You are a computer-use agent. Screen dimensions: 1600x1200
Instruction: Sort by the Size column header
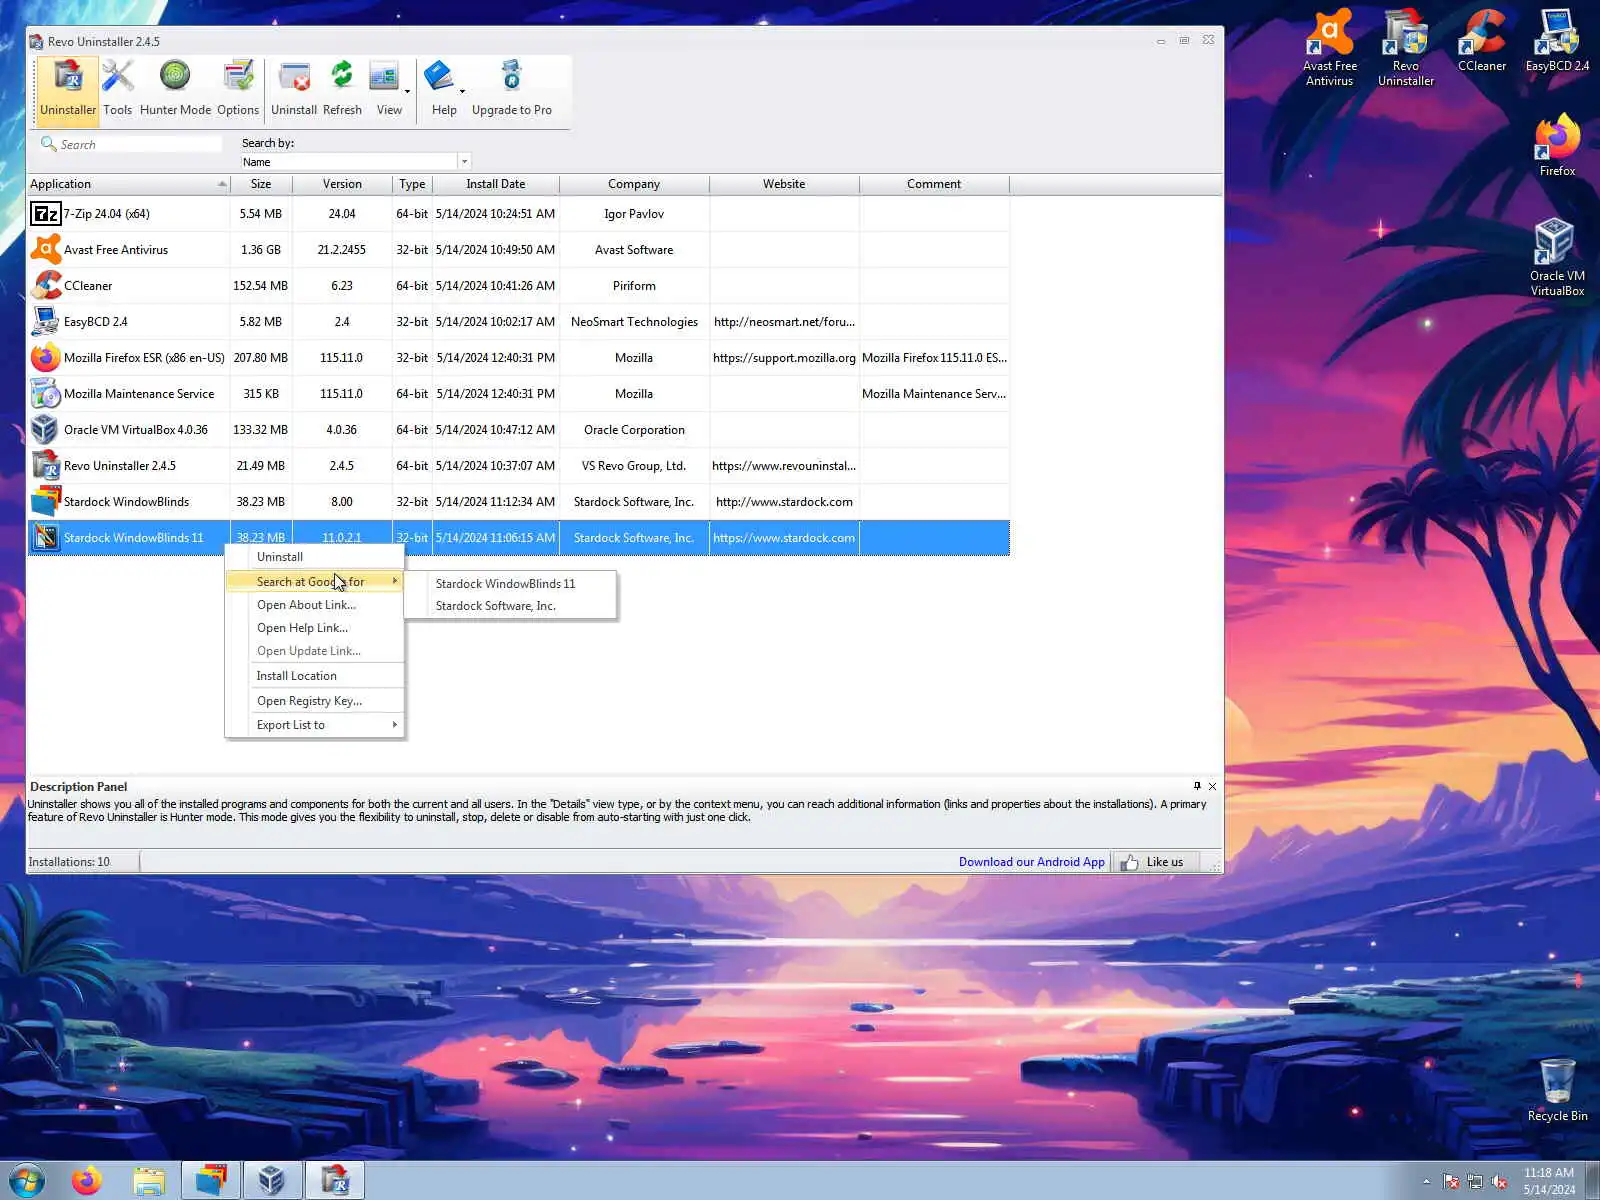(261, 184)
